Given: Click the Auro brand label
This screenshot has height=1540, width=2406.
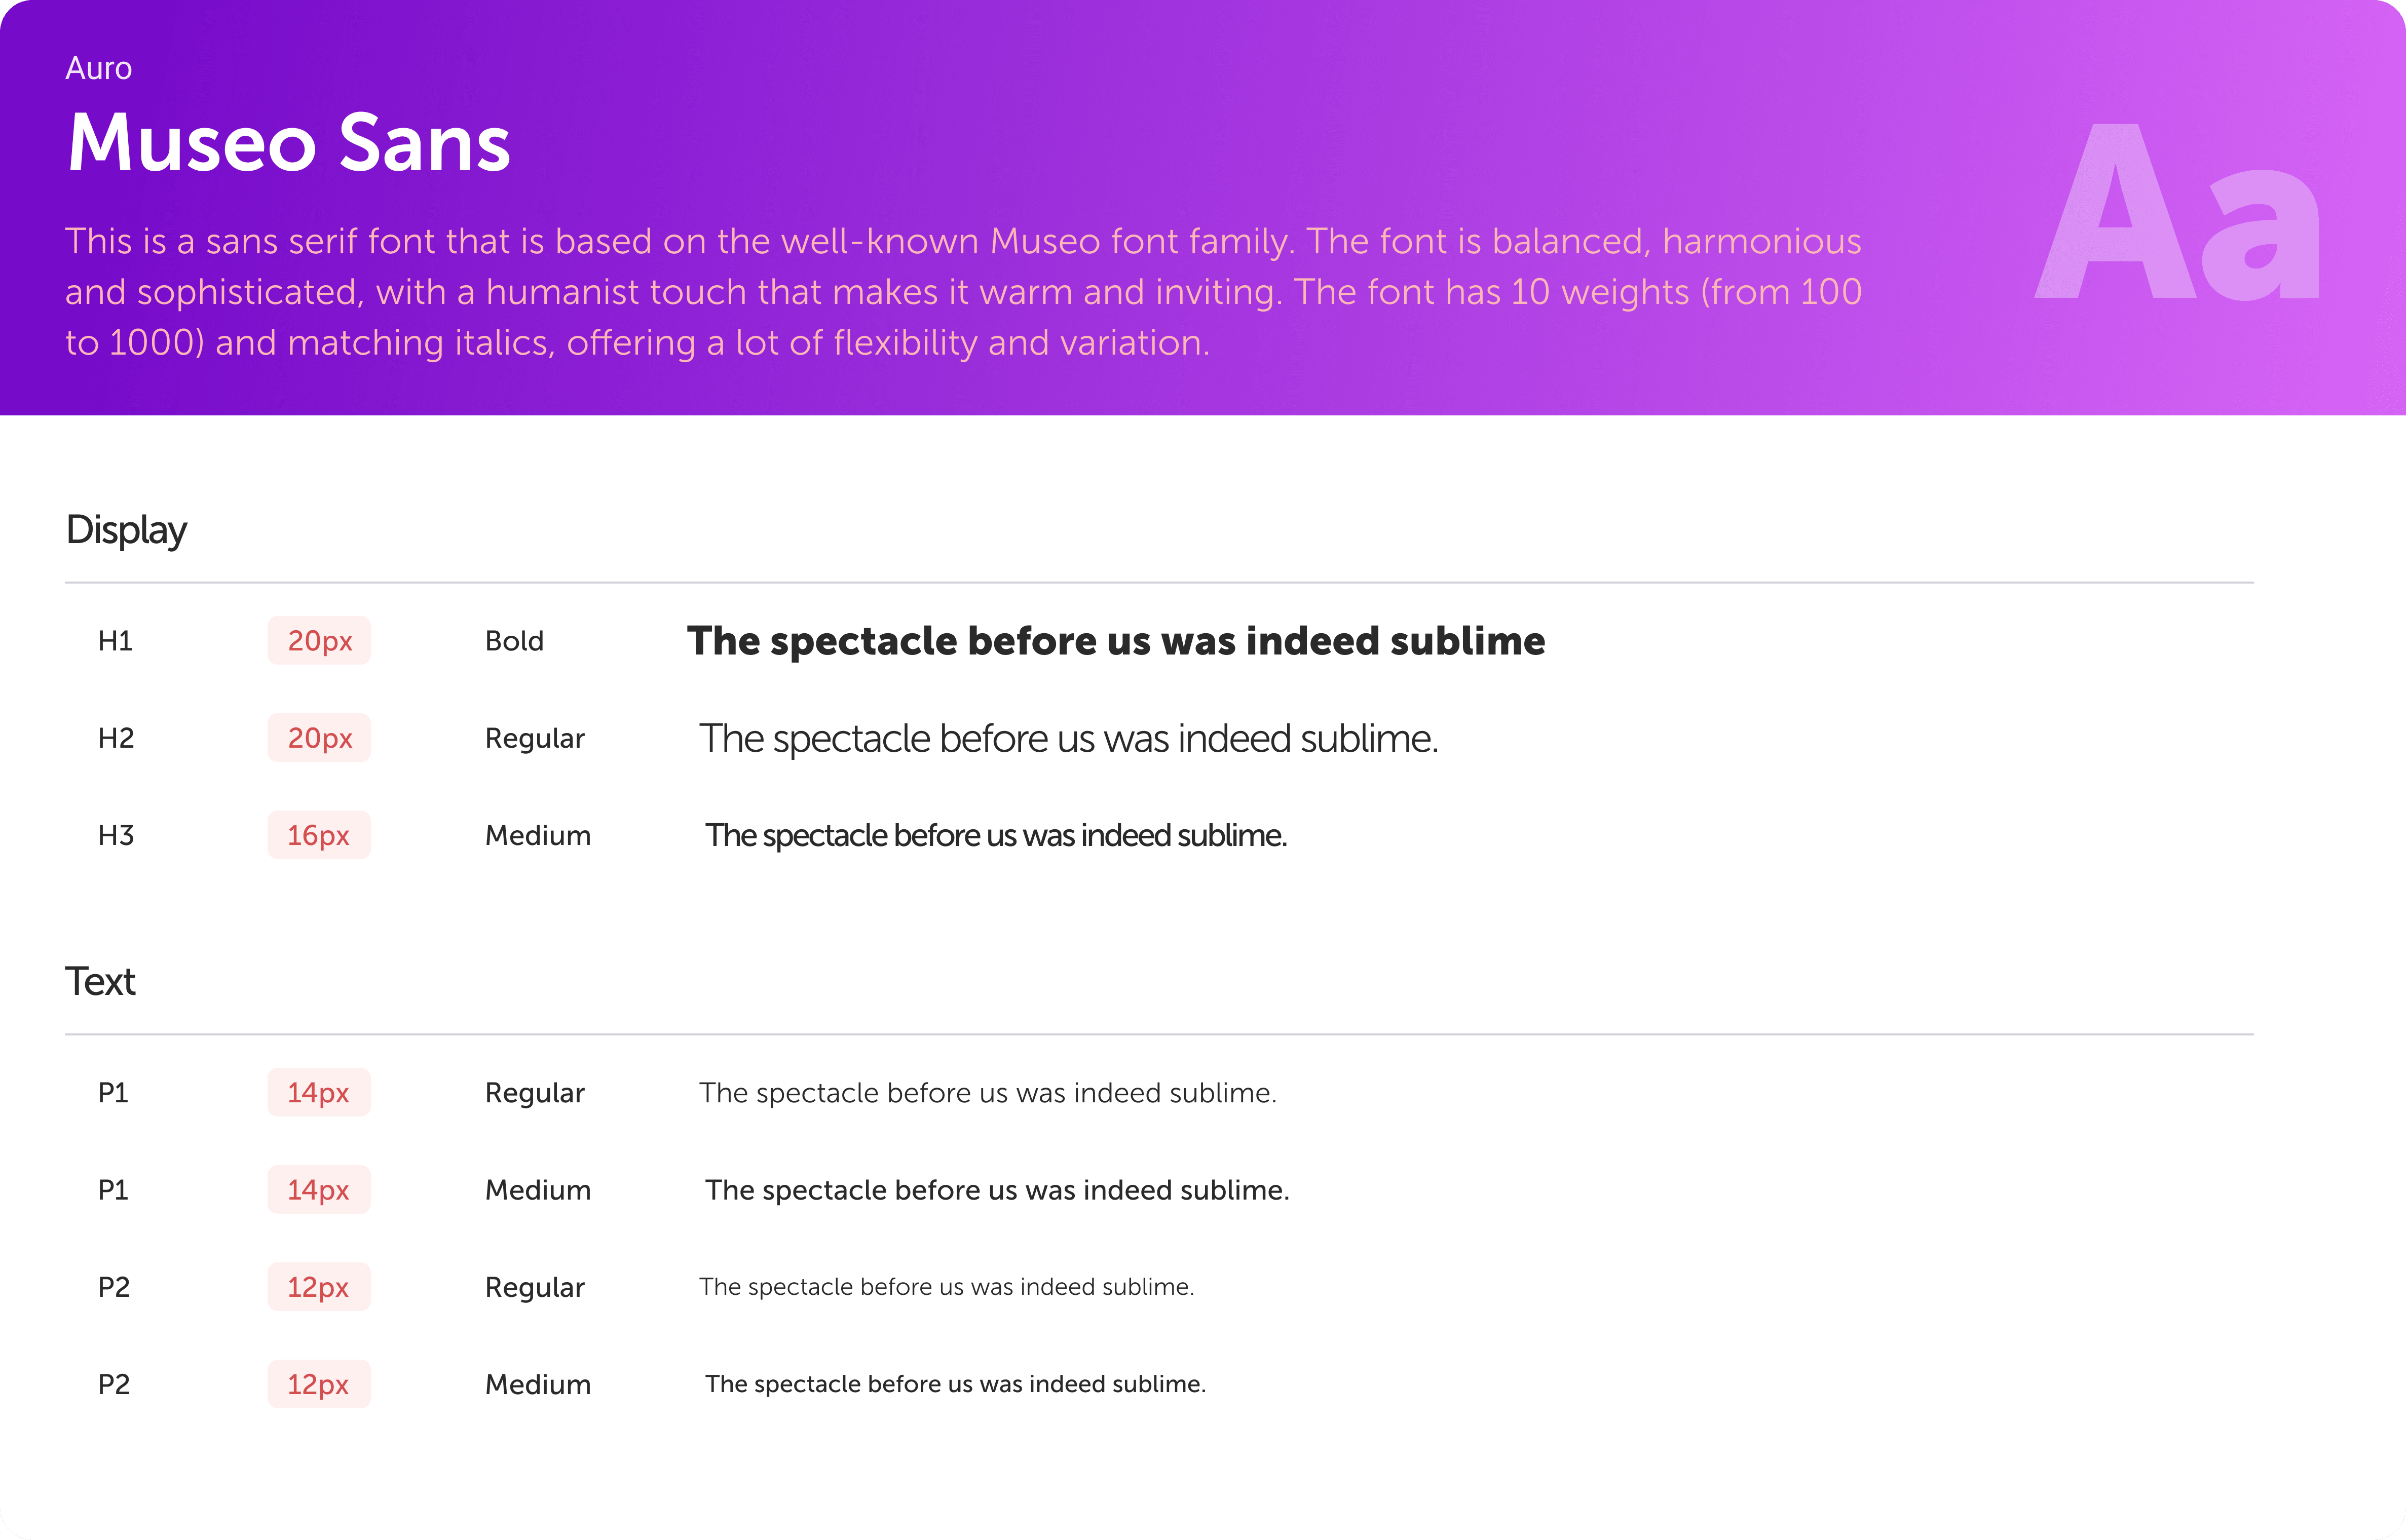Looking at the screenshot, I should pyautogui.click(x=98, y=68).
